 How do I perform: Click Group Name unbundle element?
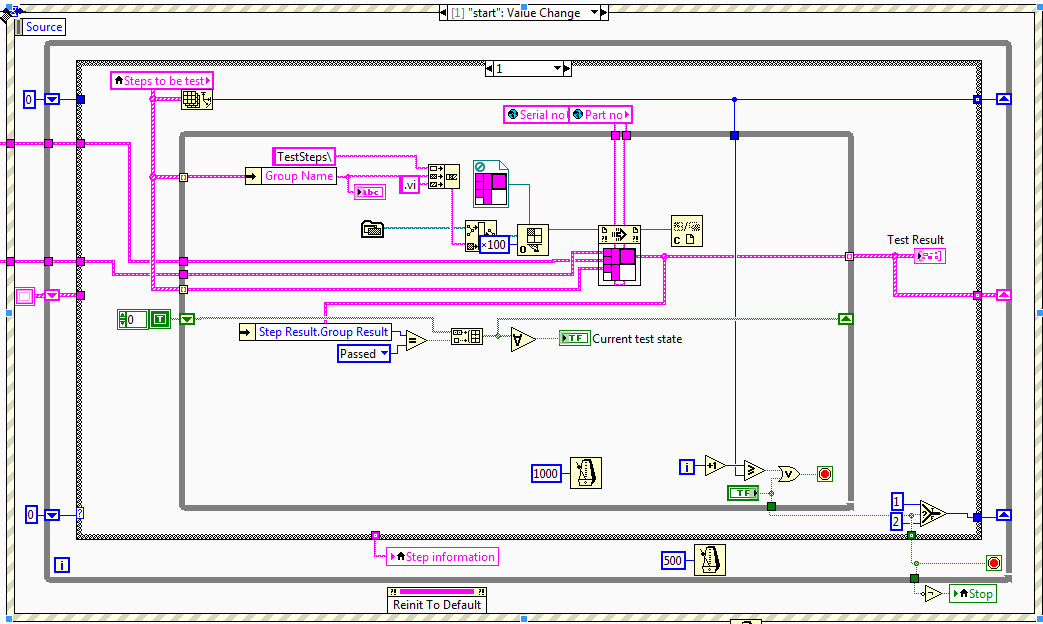[x=299, y=176]
